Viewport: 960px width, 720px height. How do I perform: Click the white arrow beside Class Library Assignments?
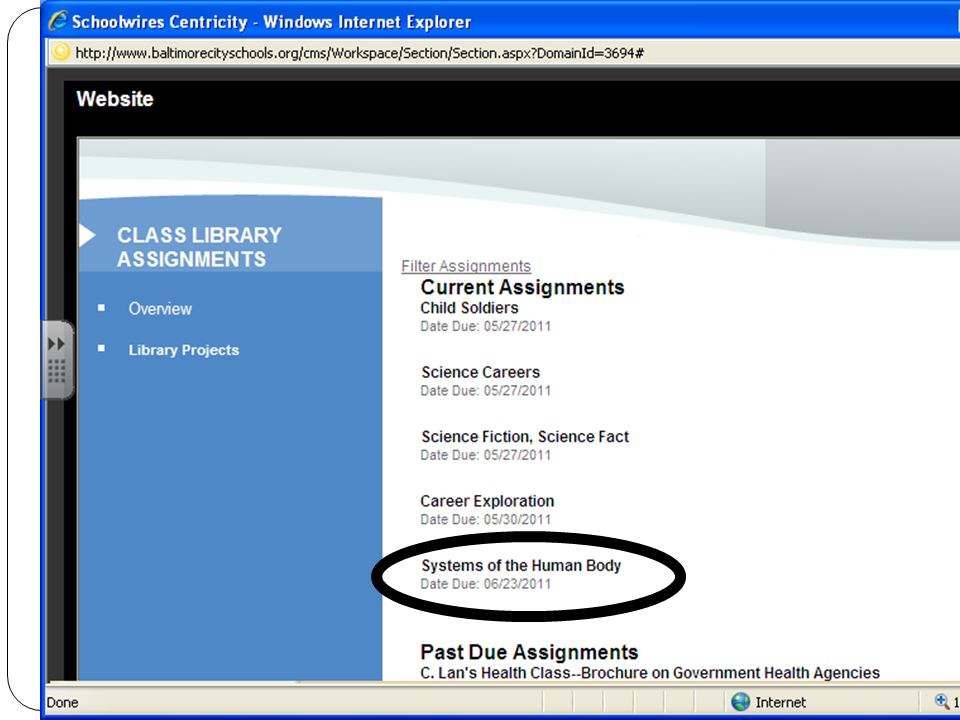click(88, 236)
